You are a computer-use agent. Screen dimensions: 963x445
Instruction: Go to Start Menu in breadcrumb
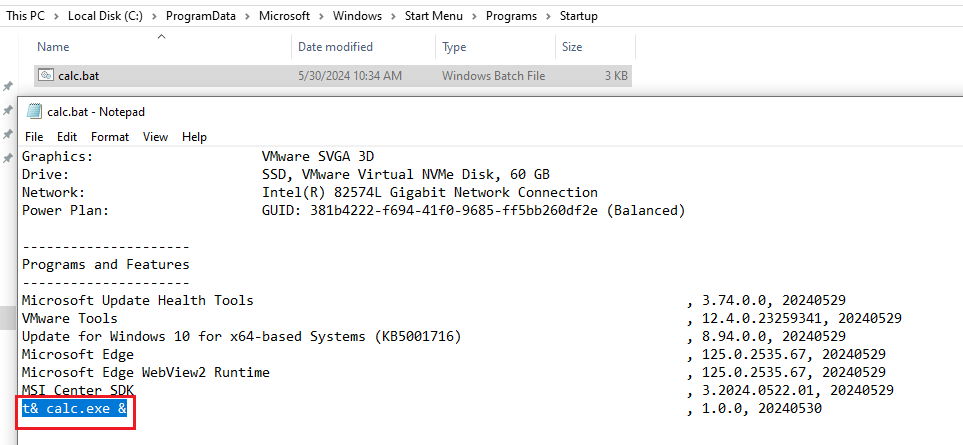434,16
